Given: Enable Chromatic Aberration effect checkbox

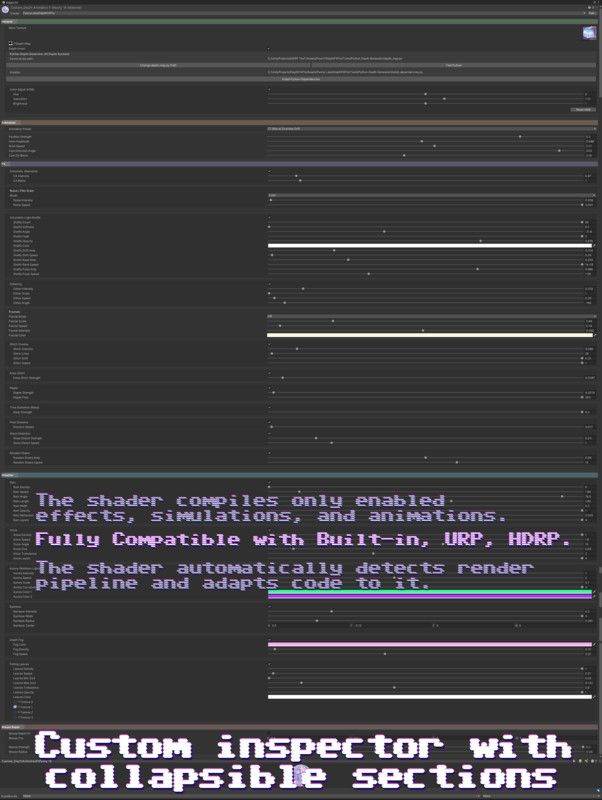Looking at the screenshot, I should pyautogui.click(x=269, y=171).
